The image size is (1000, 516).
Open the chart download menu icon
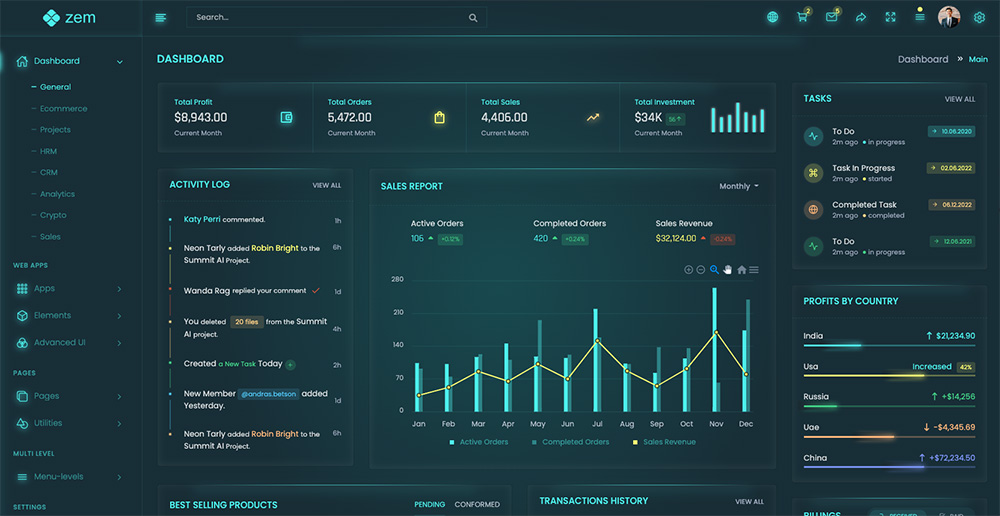(x=754, y=270)
